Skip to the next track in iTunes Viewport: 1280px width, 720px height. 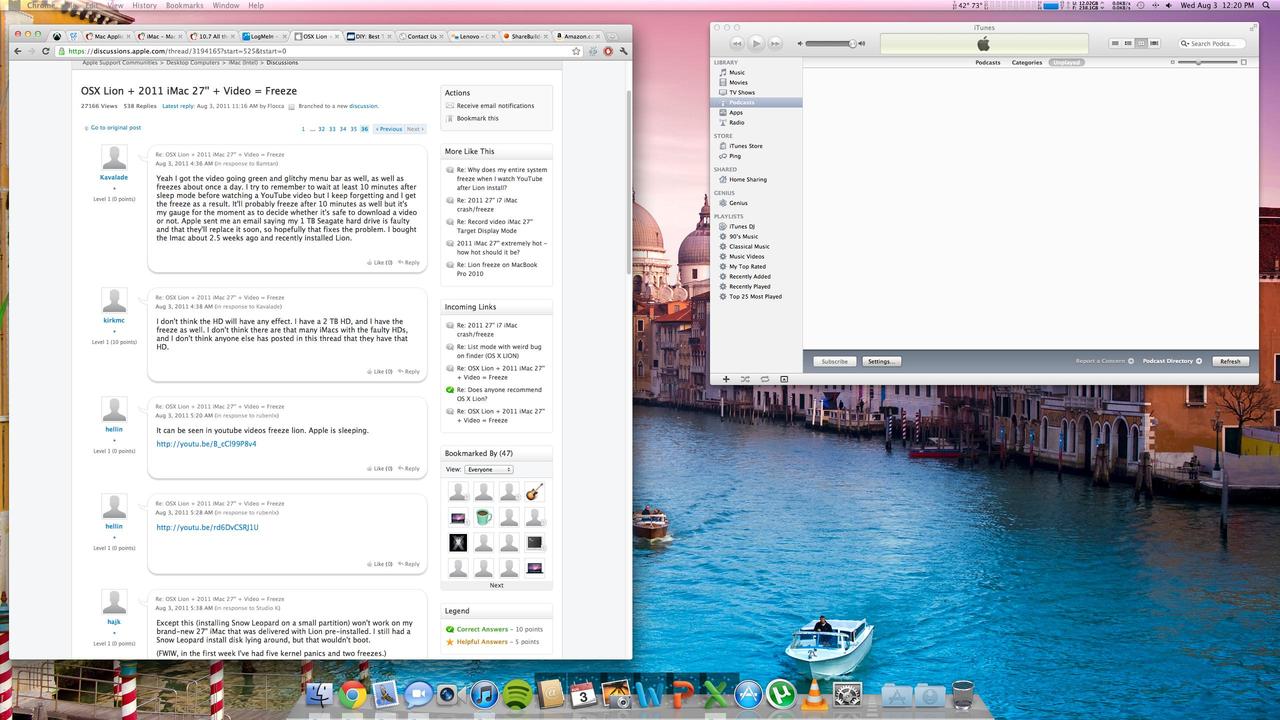(775, 43)
